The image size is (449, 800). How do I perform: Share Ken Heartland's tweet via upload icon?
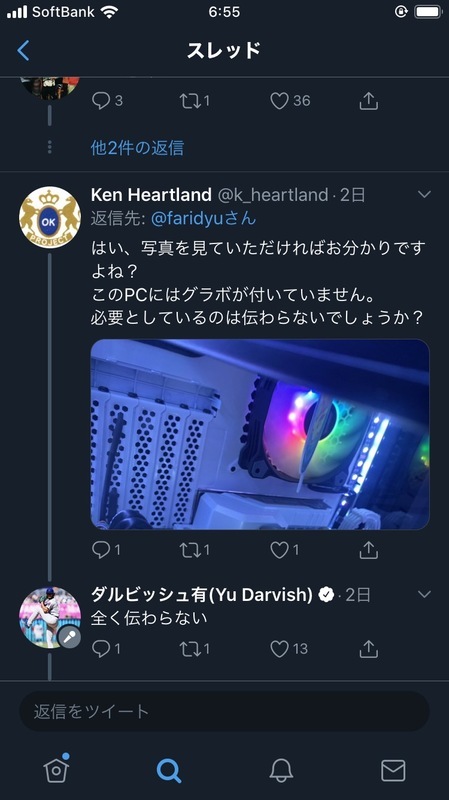[x=368, y=549]
